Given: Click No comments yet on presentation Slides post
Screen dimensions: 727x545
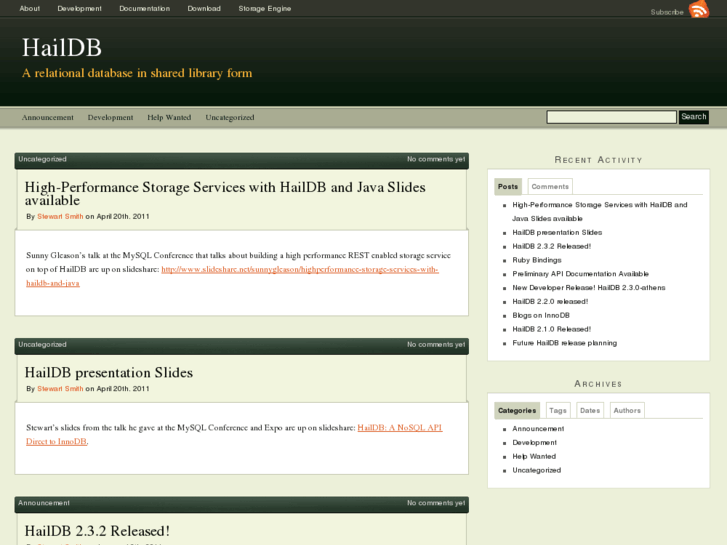Looking at the screenshot, I should point(436,345).
